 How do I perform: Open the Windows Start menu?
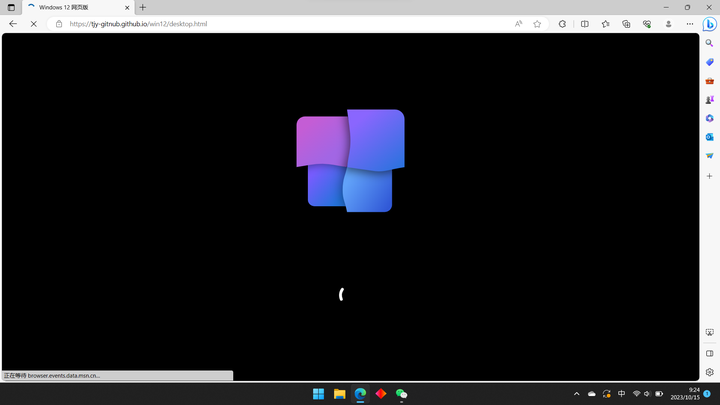318,394
